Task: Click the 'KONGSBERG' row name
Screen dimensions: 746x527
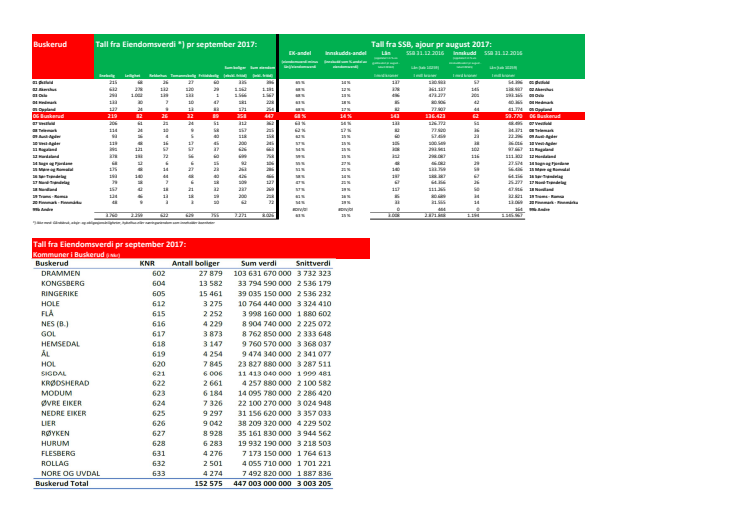Action: pyautogui.click(x=63, y=283)
